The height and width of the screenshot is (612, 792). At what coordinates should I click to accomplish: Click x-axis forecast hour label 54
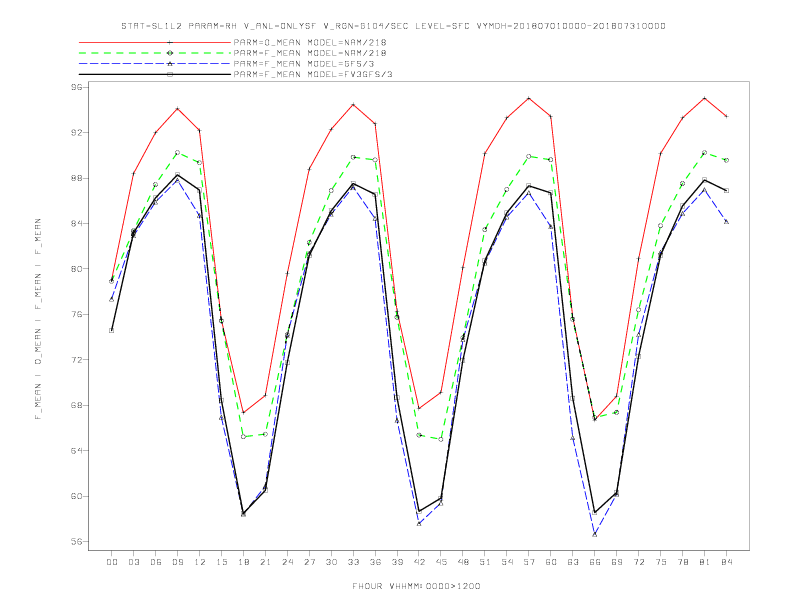click(x=507, y=562)
